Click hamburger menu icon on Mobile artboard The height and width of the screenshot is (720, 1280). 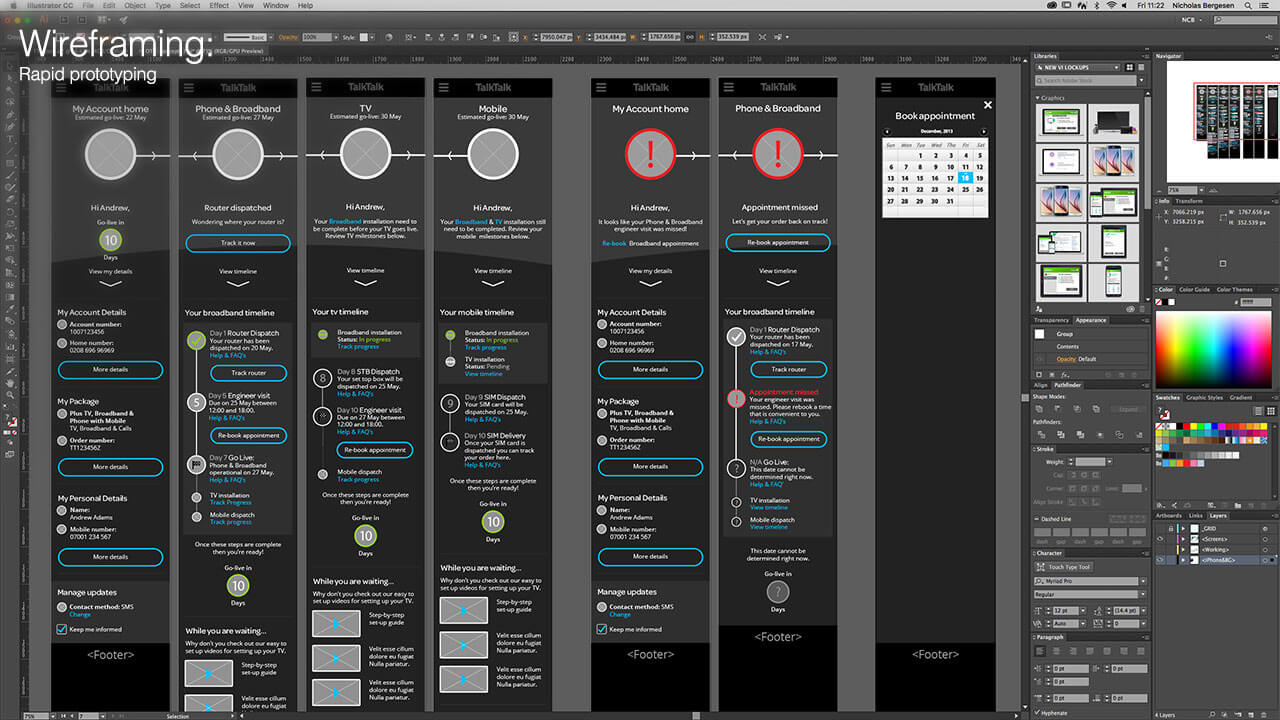[444, 88]
